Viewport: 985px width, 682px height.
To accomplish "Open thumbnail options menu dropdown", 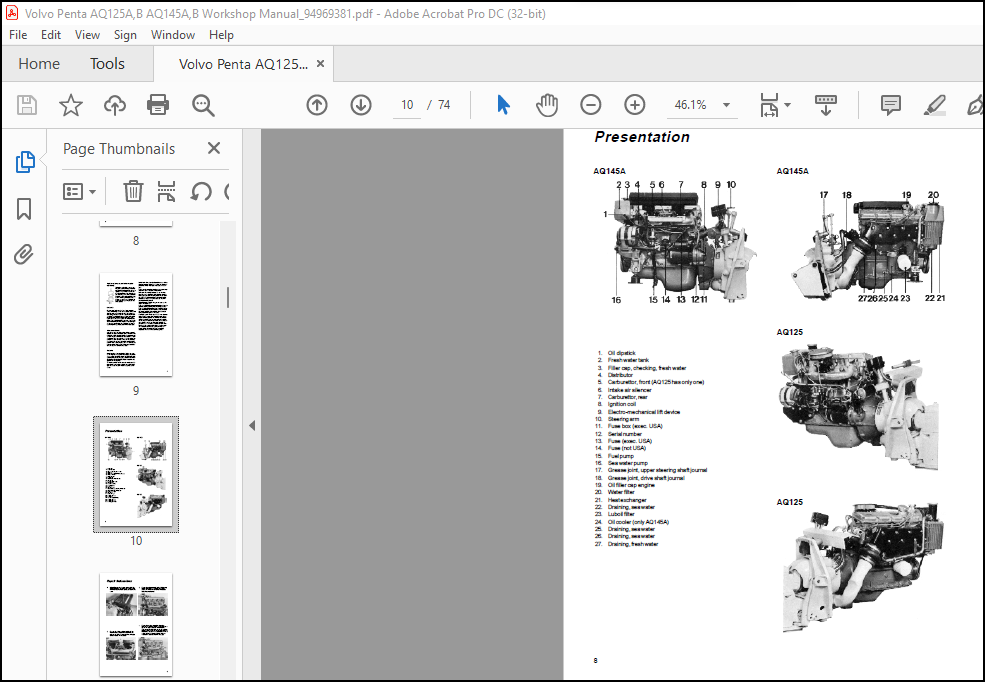I will [79, 192].
